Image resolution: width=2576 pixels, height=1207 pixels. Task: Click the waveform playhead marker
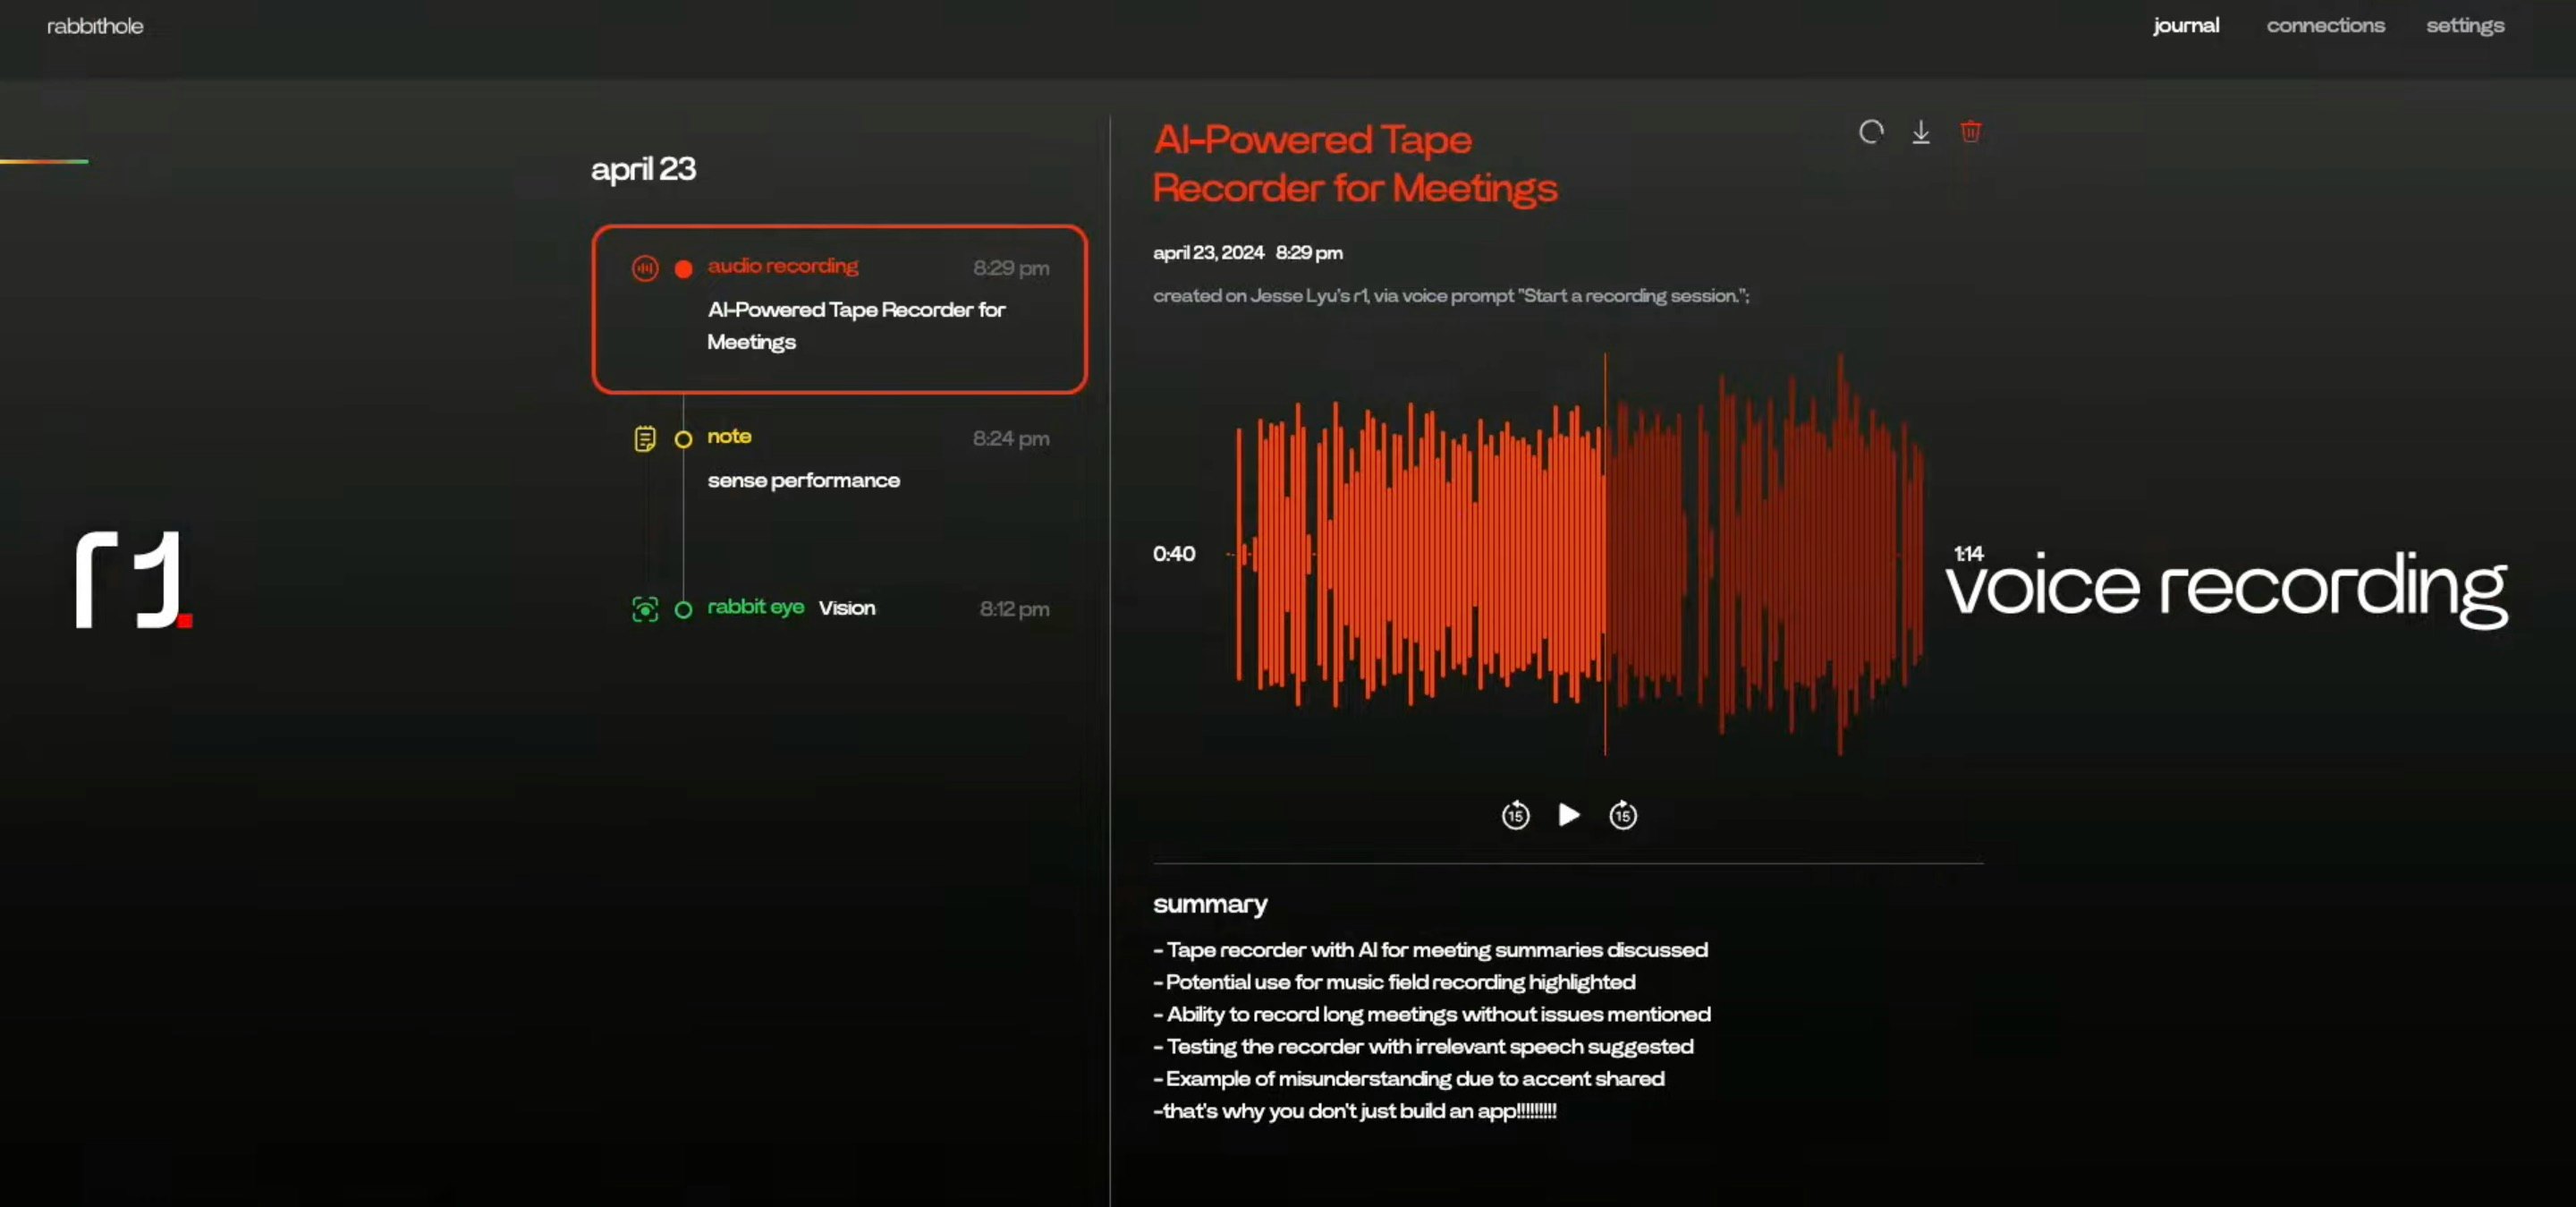[1605, 553]
